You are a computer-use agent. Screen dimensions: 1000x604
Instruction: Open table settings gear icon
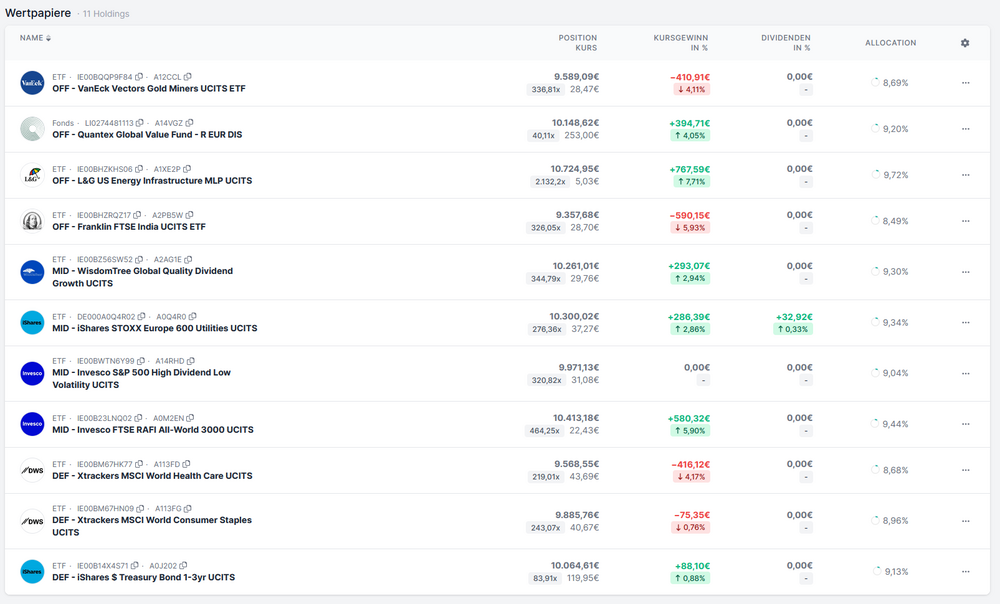[965, 43]
